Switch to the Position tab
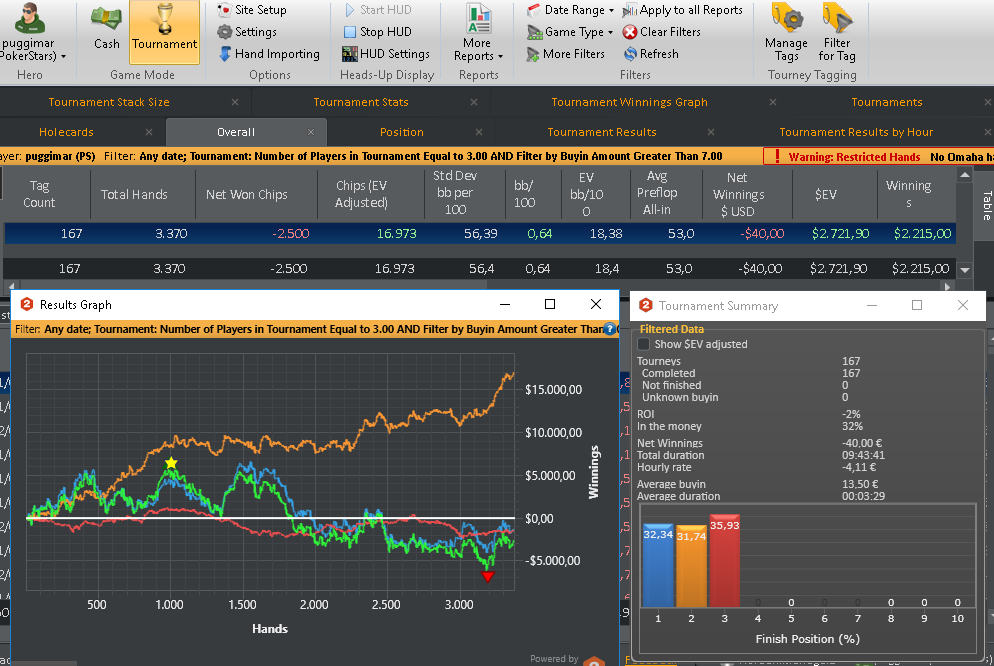 click(401, 132)
